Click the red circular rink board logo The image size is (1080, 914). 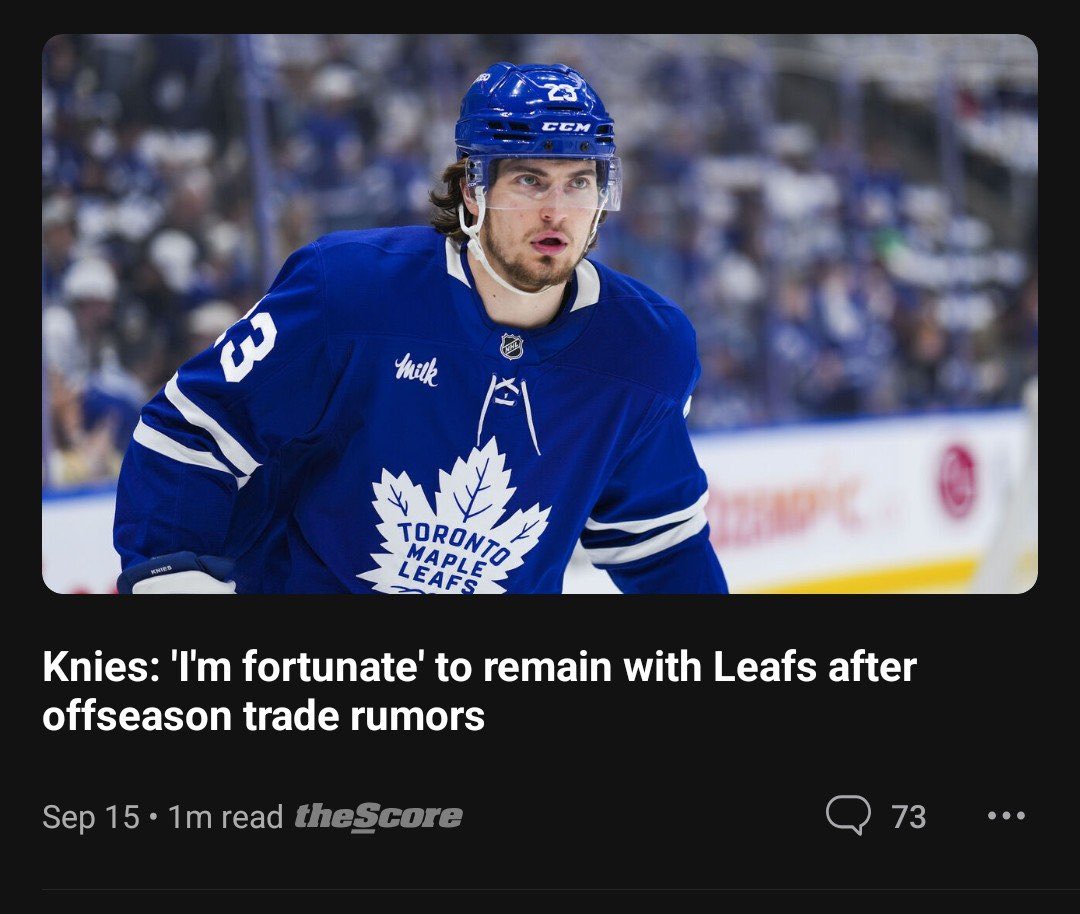957,481
